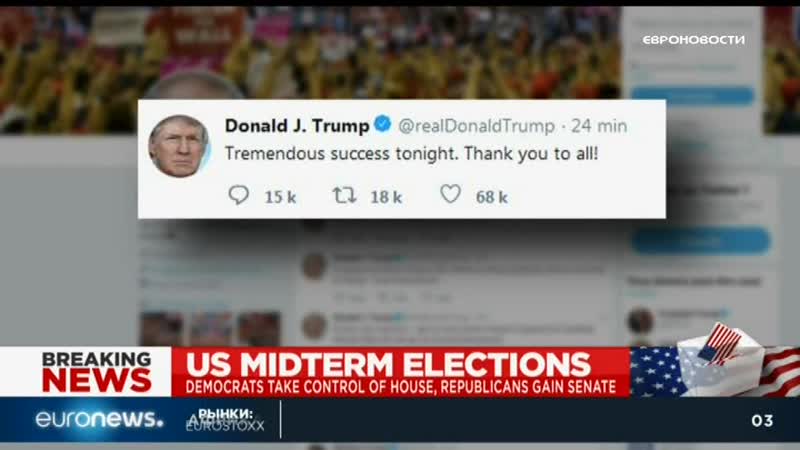Click the Рынки markets ticker label

pyautogui.click(x=226, y=413)
